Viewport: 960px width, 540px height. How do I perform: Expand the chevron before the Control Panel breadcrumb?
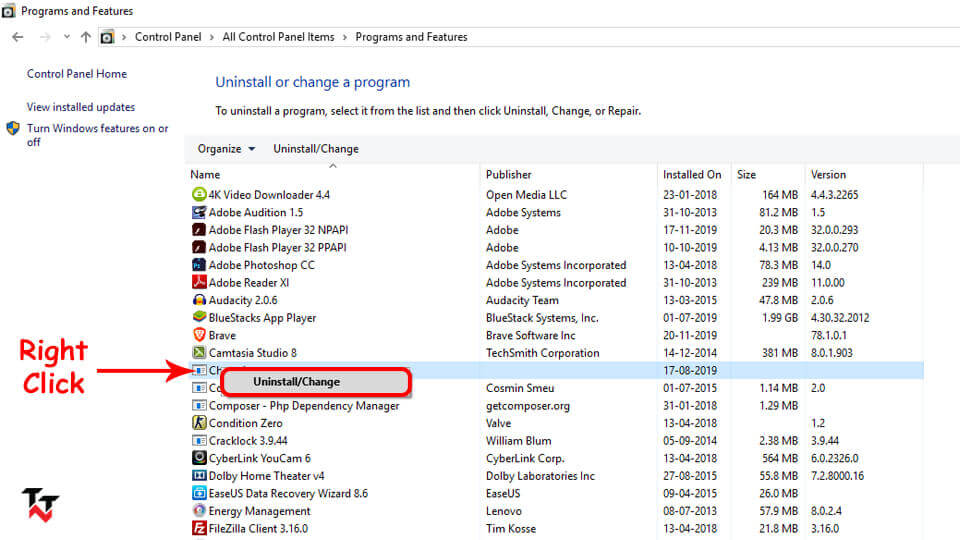click(x=124, y=37)
